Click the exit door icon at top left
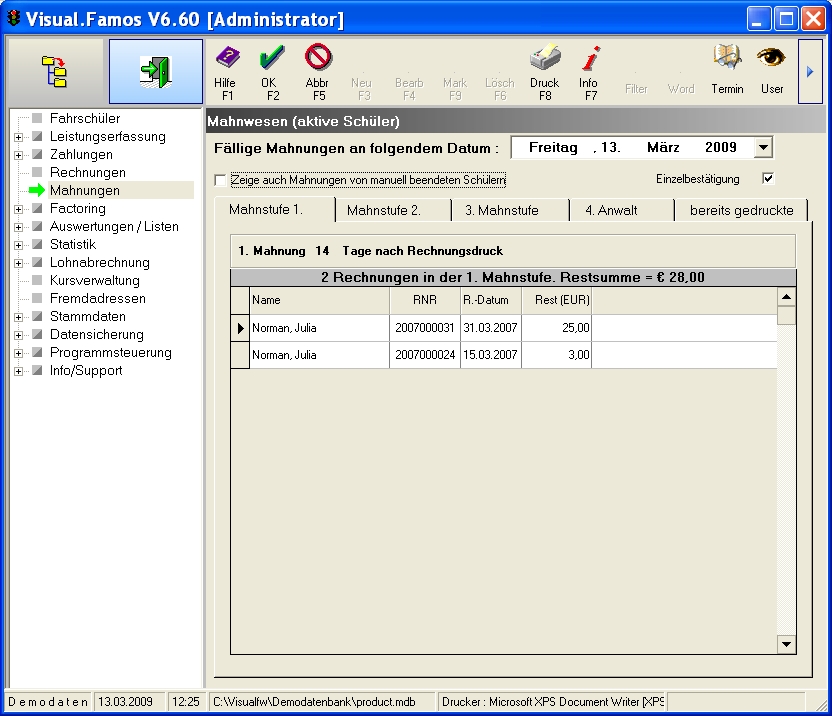The height and width of the screenshot is (716, 832). coord(155,72)
